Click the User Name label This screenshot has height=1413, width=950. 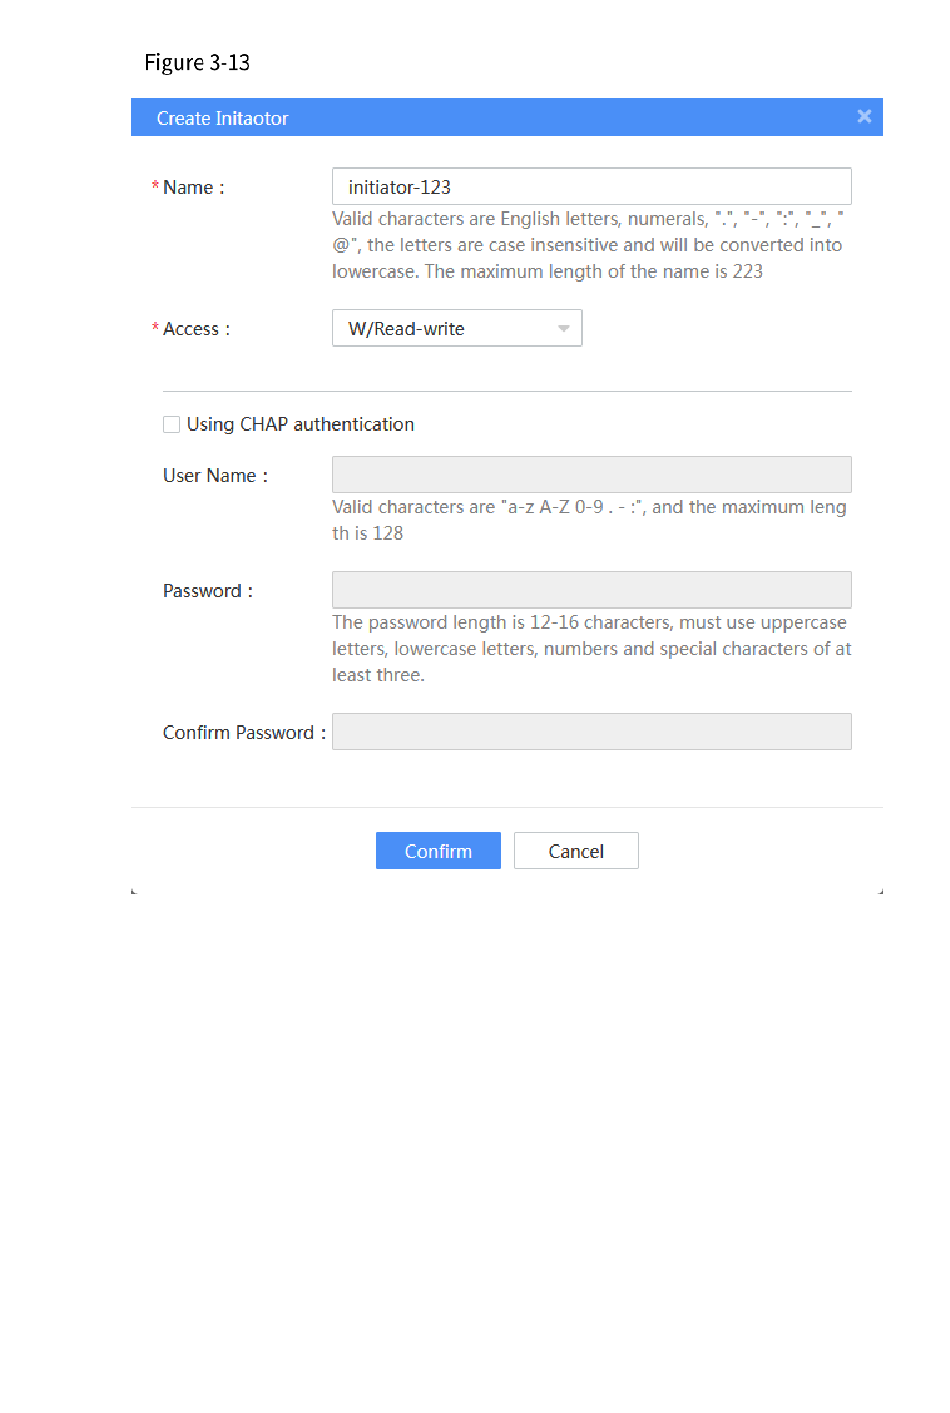(215, 476)
